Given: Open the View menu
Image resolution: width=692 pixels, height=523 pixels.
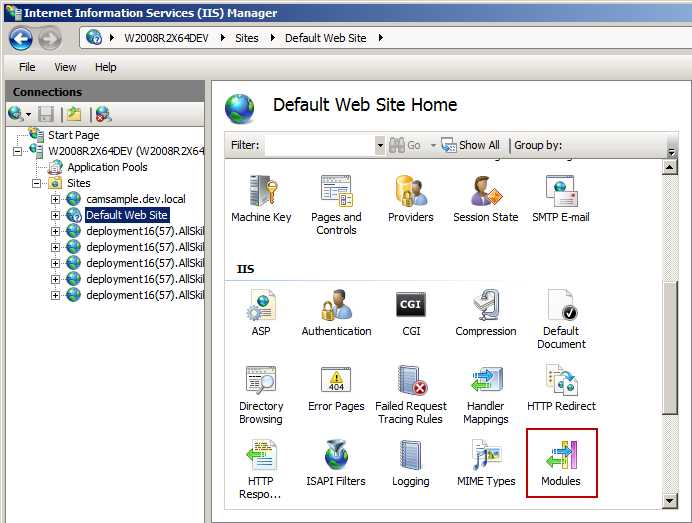Looking at the screenshot, I should click(x=65, y=67).
